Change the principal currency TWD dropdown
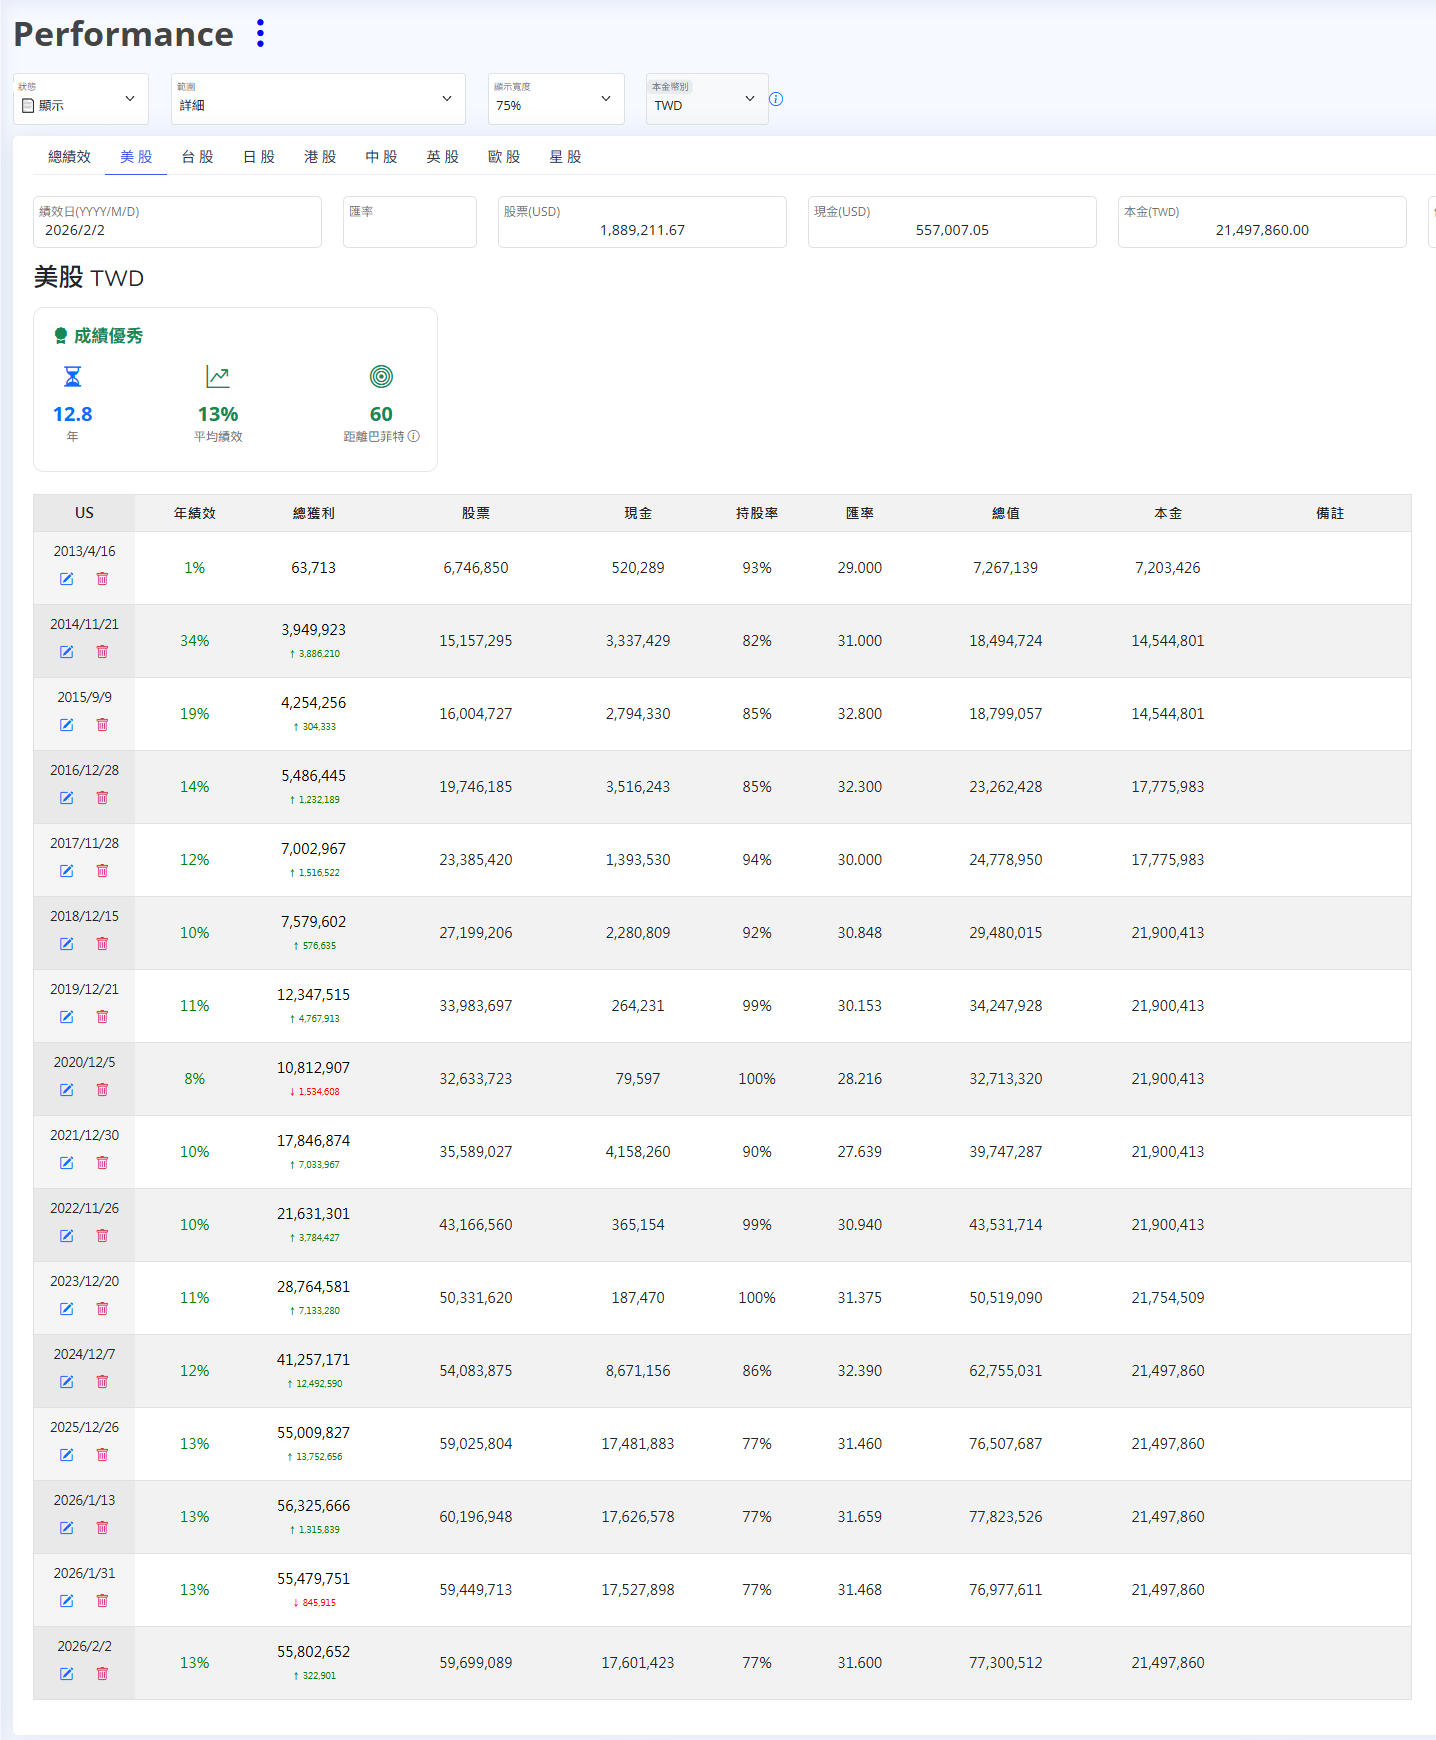This screenshot has width=1436, height=1740. coord(706,99)
